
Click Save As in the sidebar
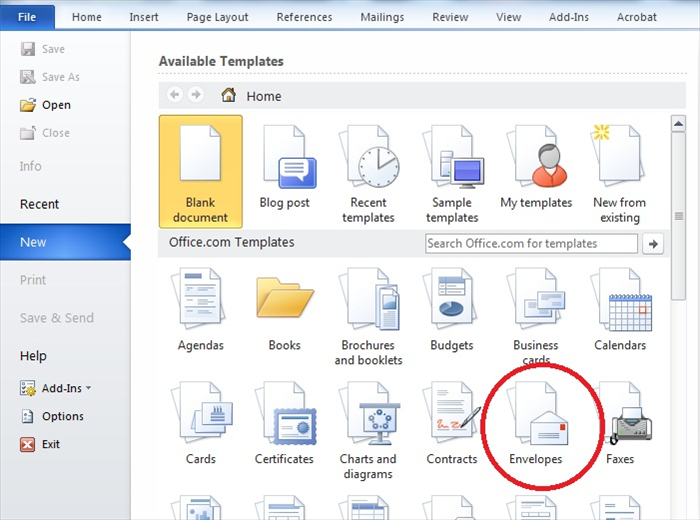coord(50,77)
